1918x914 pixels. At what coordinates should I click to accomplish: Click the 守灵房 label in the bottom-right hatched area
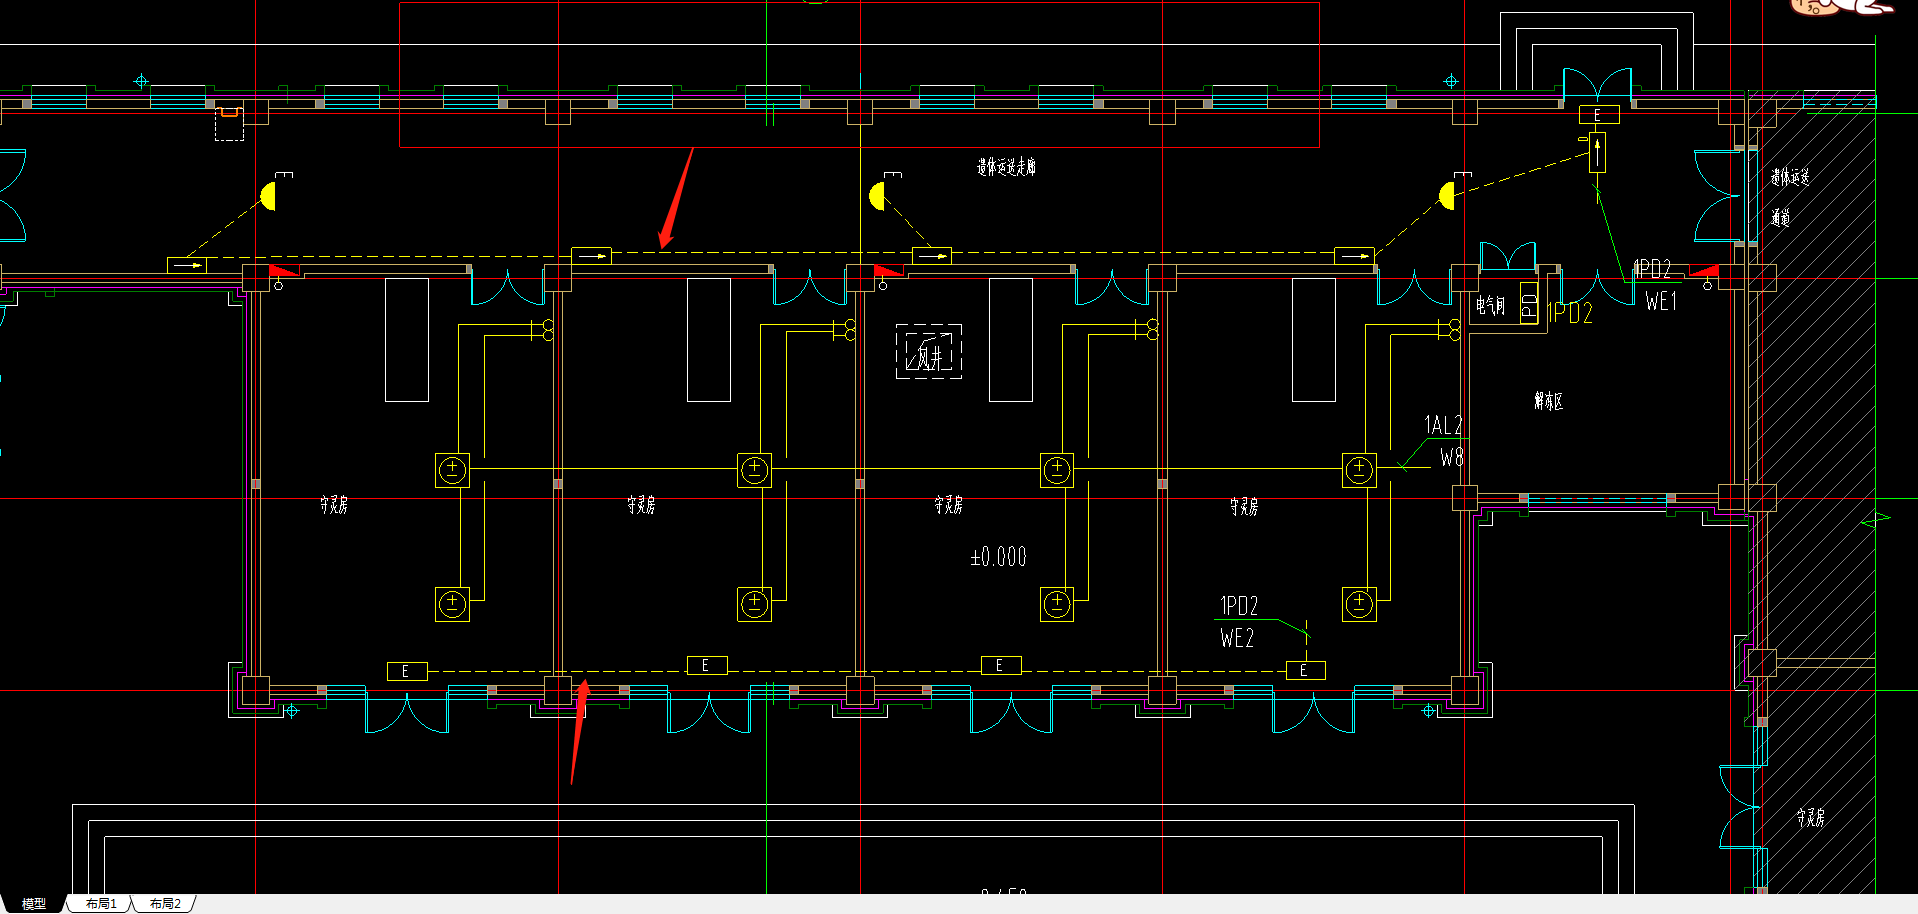point(1810,817)
